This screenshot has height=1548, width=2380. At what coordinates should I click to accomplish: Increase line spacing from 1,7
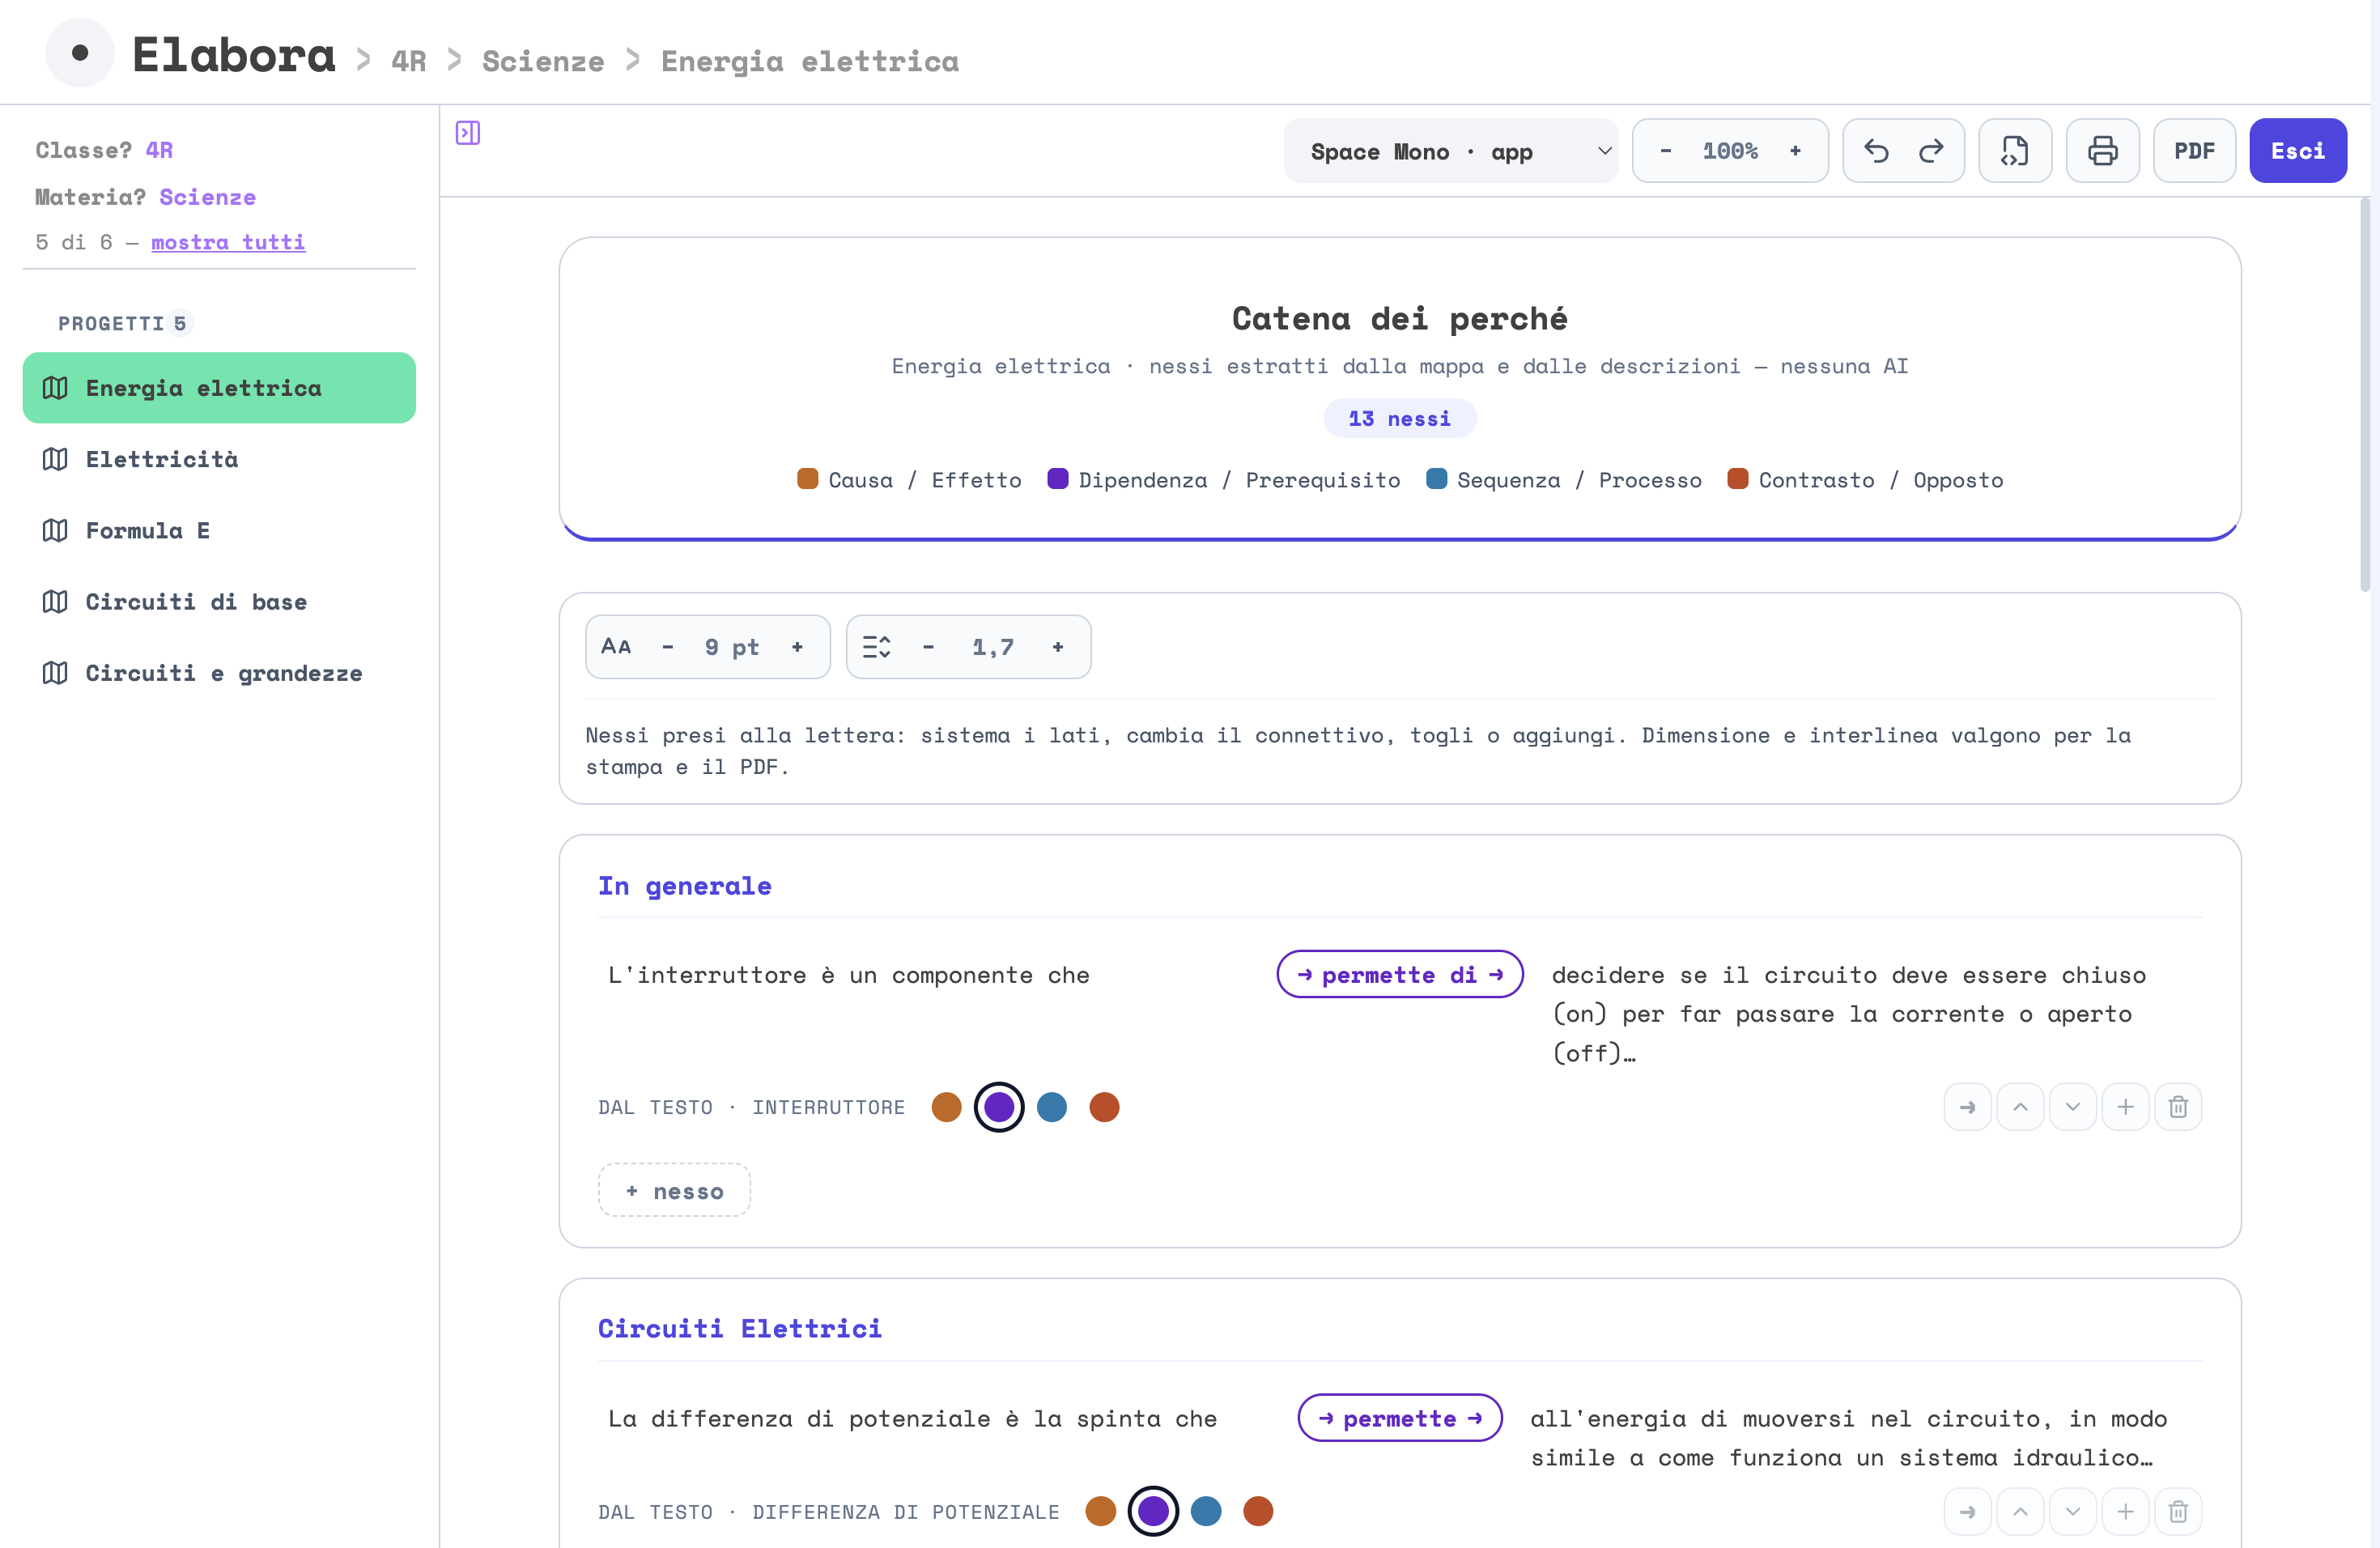(1058, 647)
